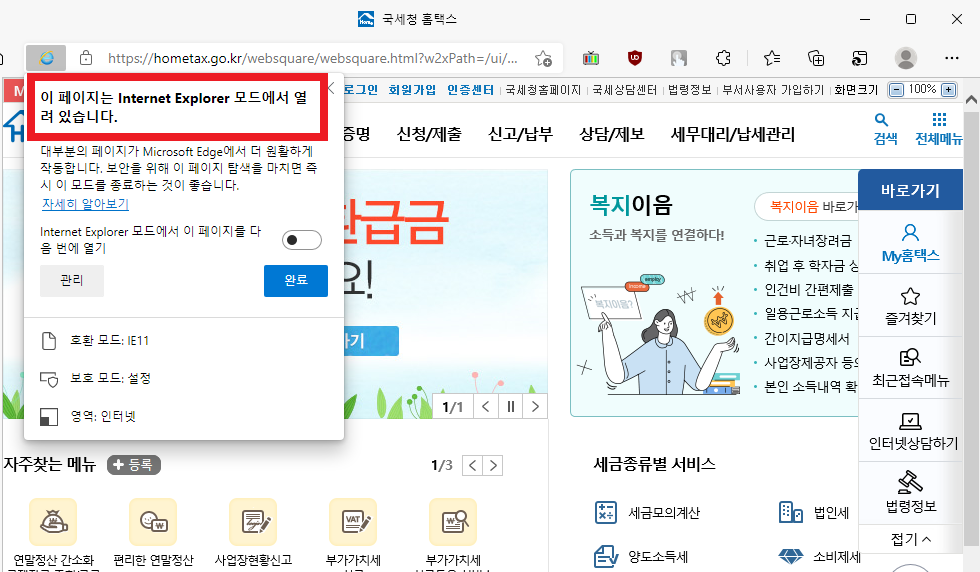Open the Favorites list icon
This screenshot has width=980, height=572.
(772, 58)
